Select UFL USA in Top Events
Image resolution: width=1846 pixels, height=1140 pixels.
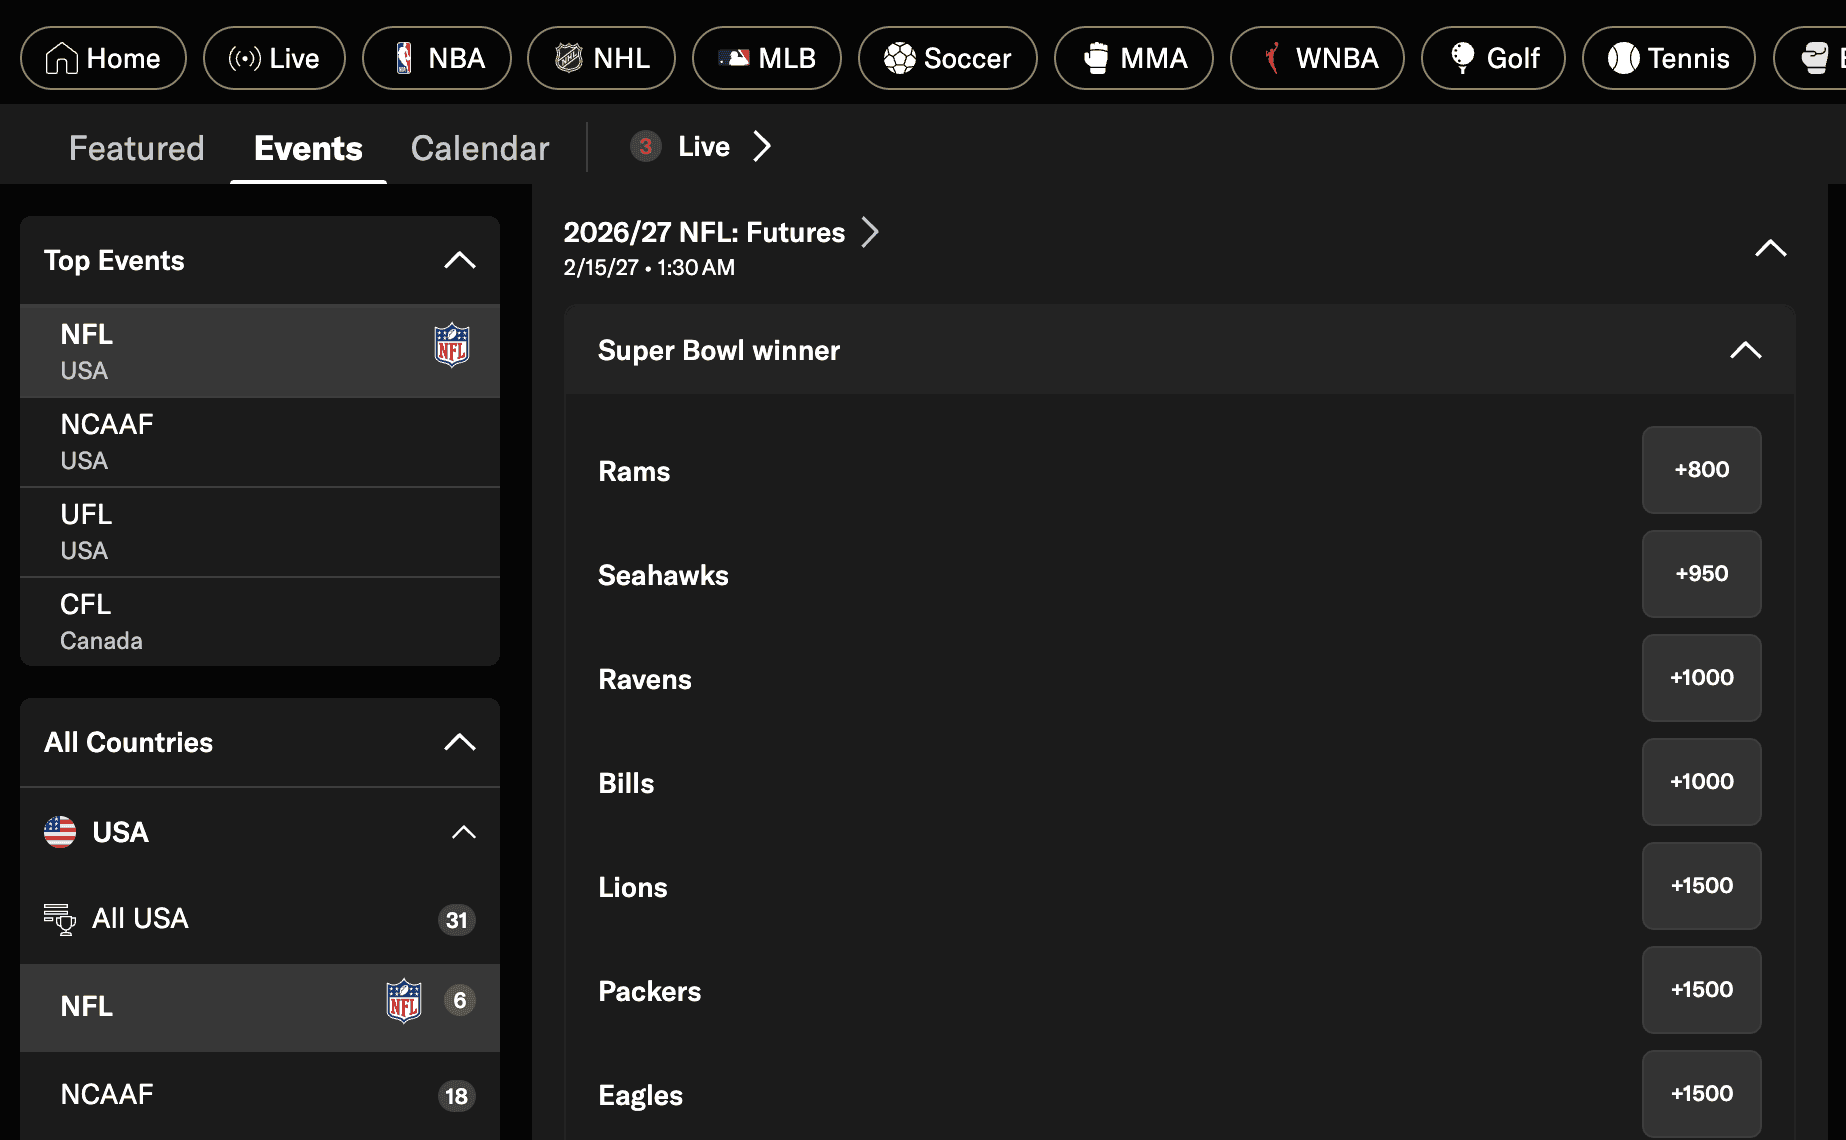(260, 532)
